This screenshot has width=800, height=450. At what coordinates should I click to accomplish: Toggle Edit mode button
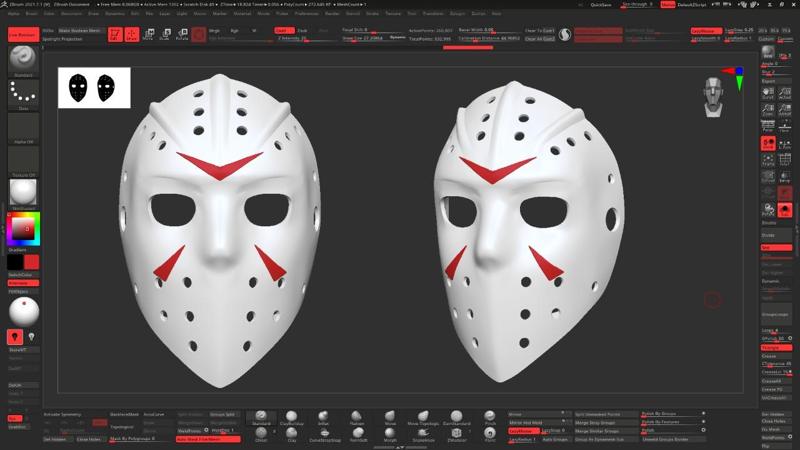click(115, 34)
